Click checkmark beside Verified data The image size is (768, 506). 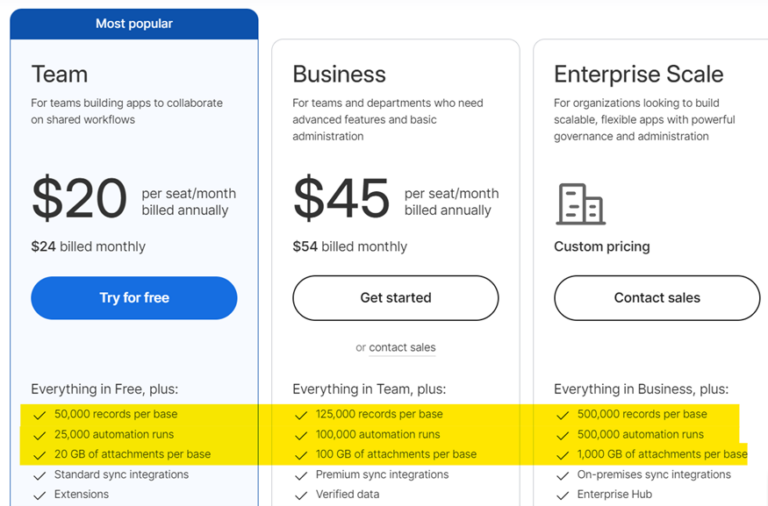pos(301,495)
